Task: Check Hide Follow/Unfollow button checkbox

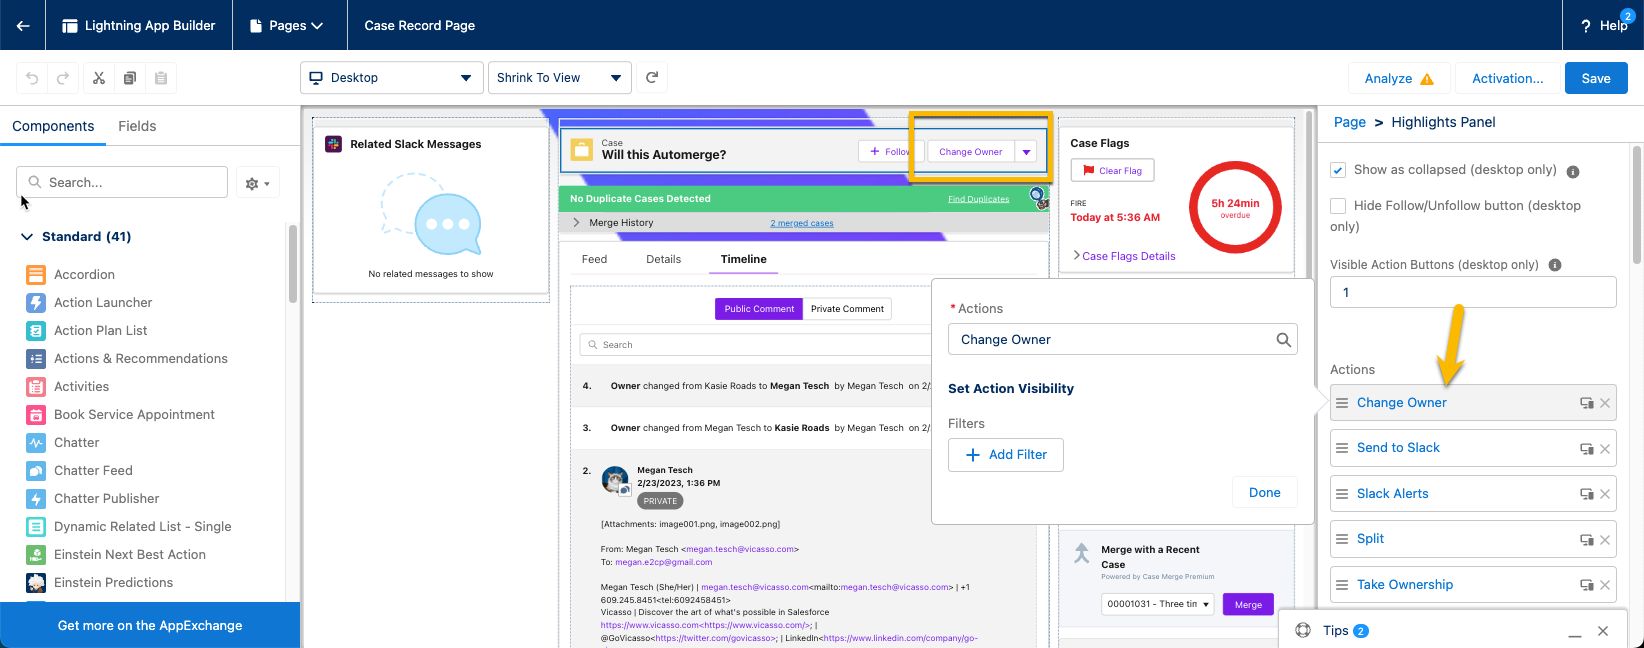Action: [1338, 206]
